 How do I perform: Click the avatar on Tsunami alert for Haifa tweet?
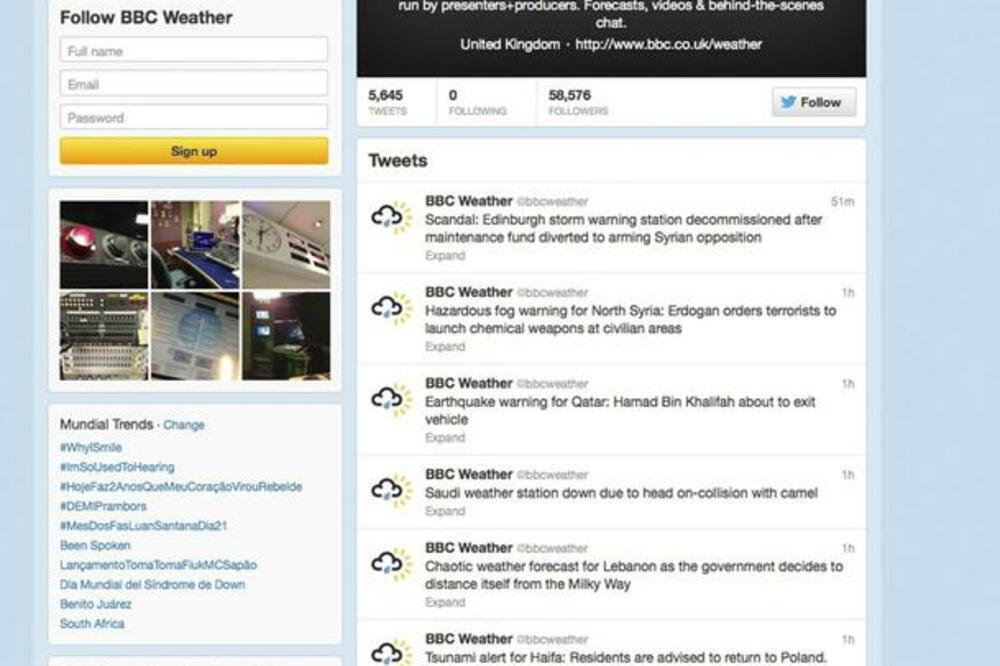pos(392,651)
